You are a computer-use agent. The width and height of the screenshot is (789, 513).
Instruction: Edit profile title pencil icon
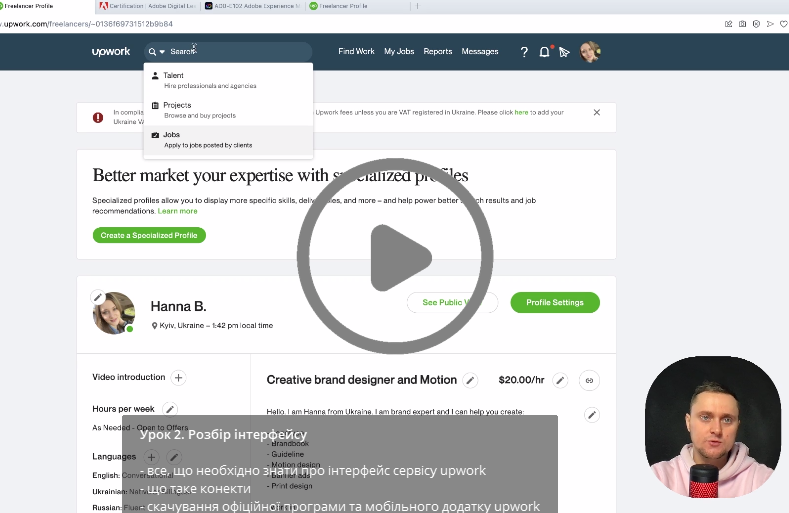tap(470, 381)
